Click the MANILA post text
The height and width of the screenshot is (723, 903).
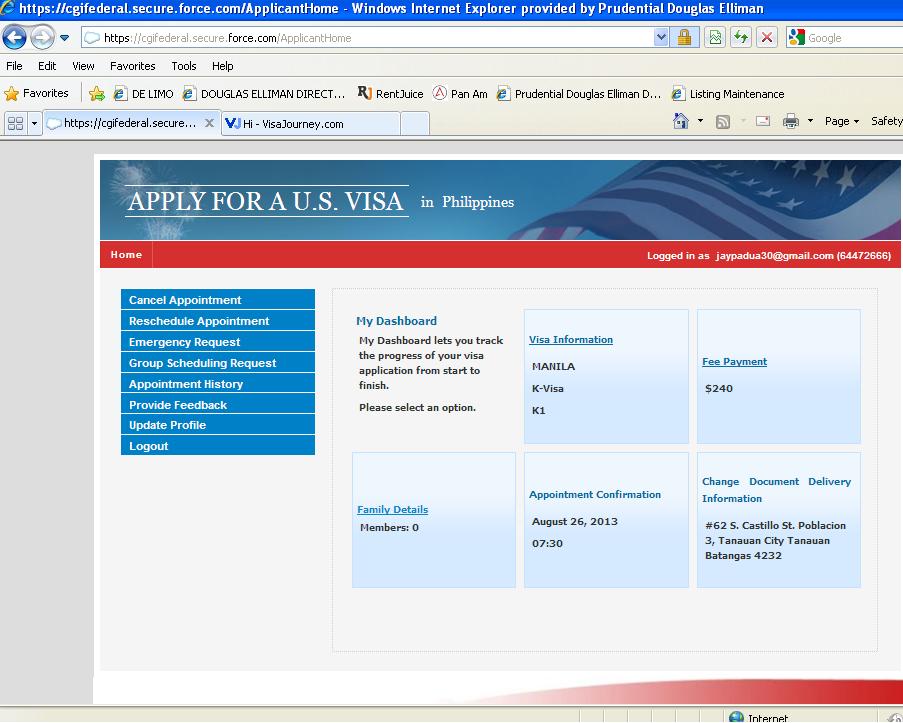click(553, 366)
